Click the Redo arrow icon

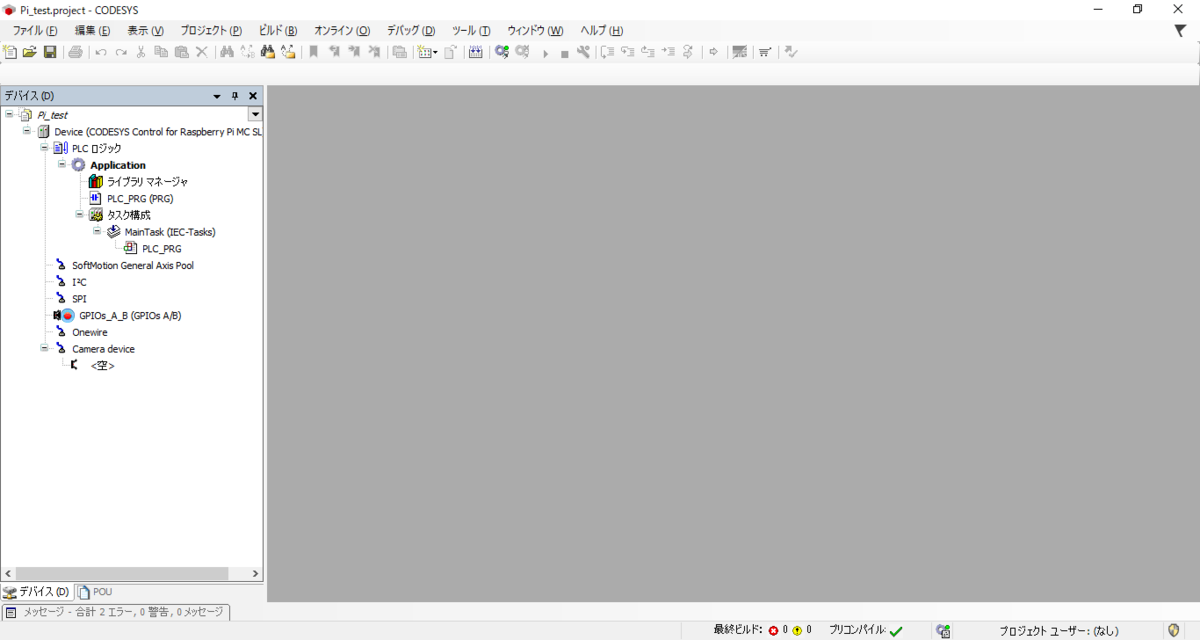click(x=121, y=52)
